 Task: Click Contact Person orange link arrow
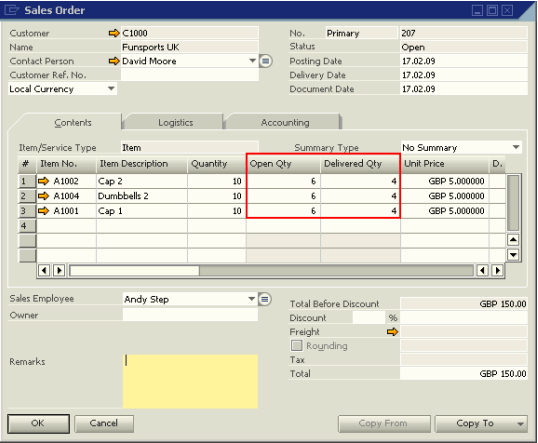pyautogui.click(x=114, y=61)
